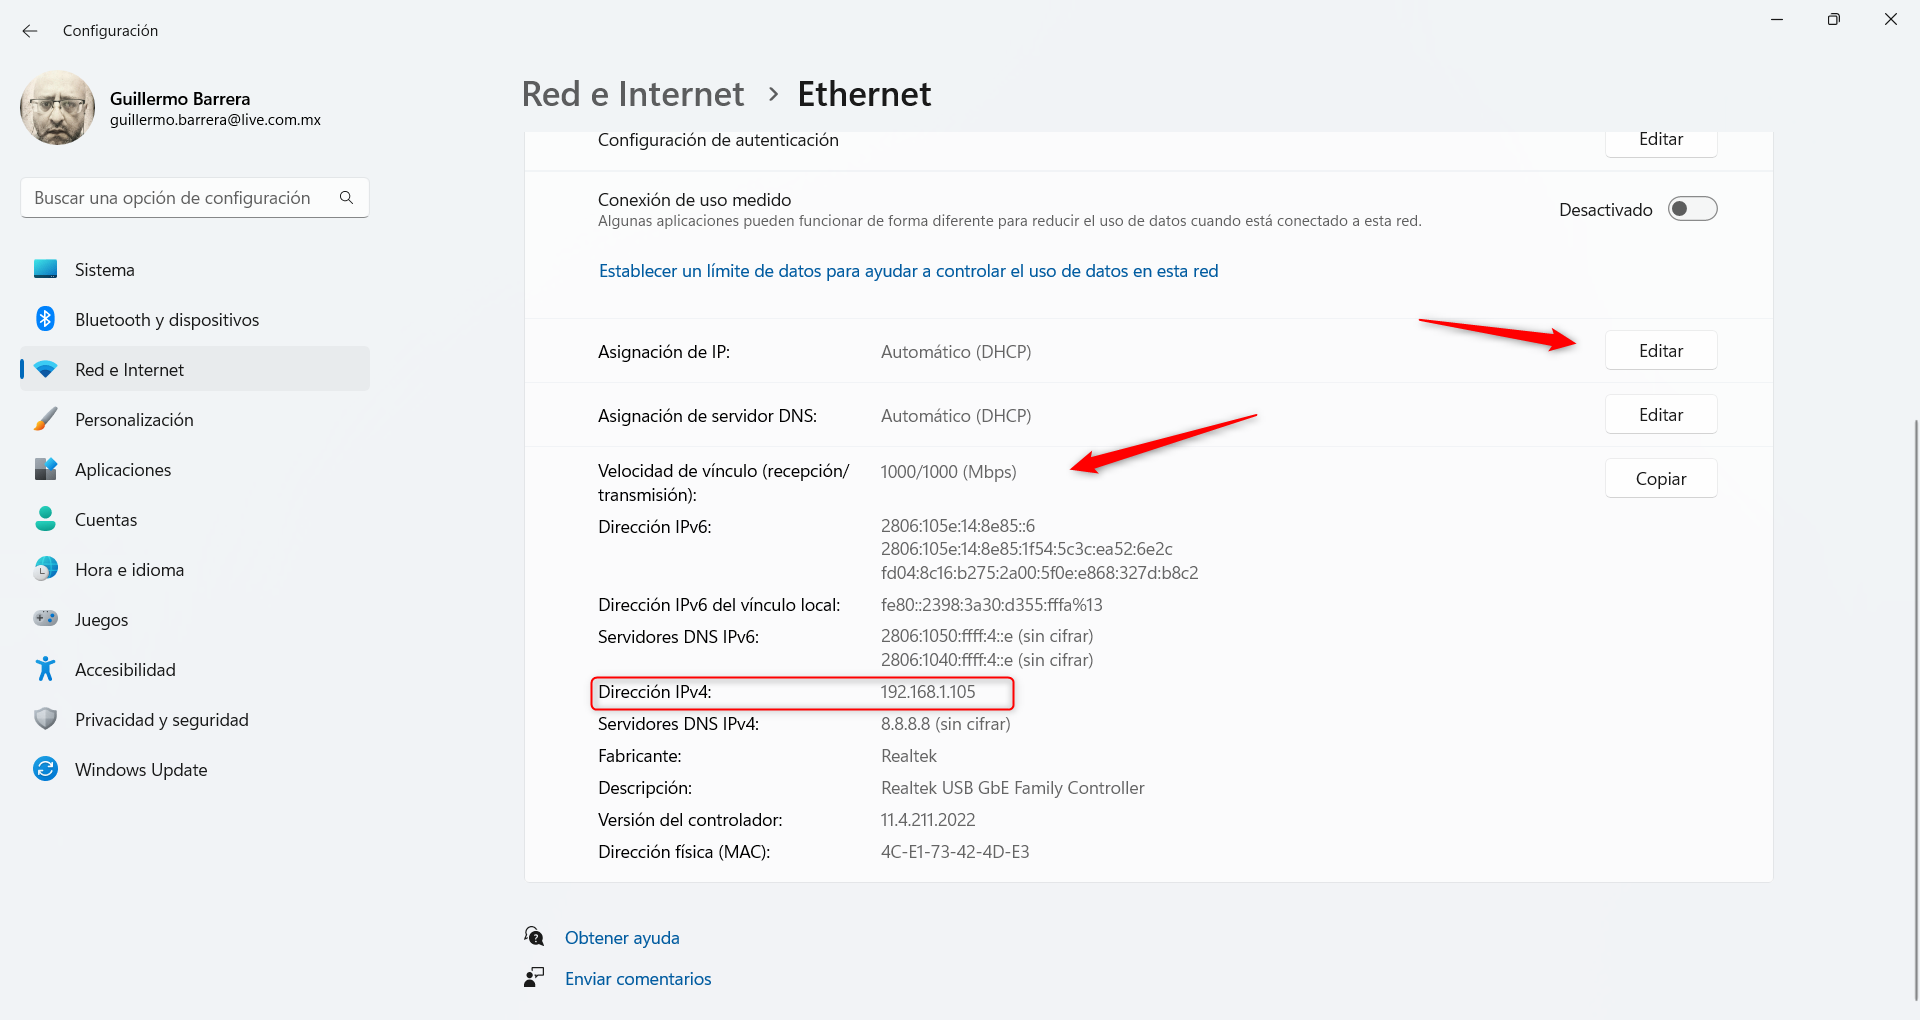This screenshot has height=1020, width=1920.
Task: Click the Privacidad y seguridad shield icon
Action: click(46, 719)
